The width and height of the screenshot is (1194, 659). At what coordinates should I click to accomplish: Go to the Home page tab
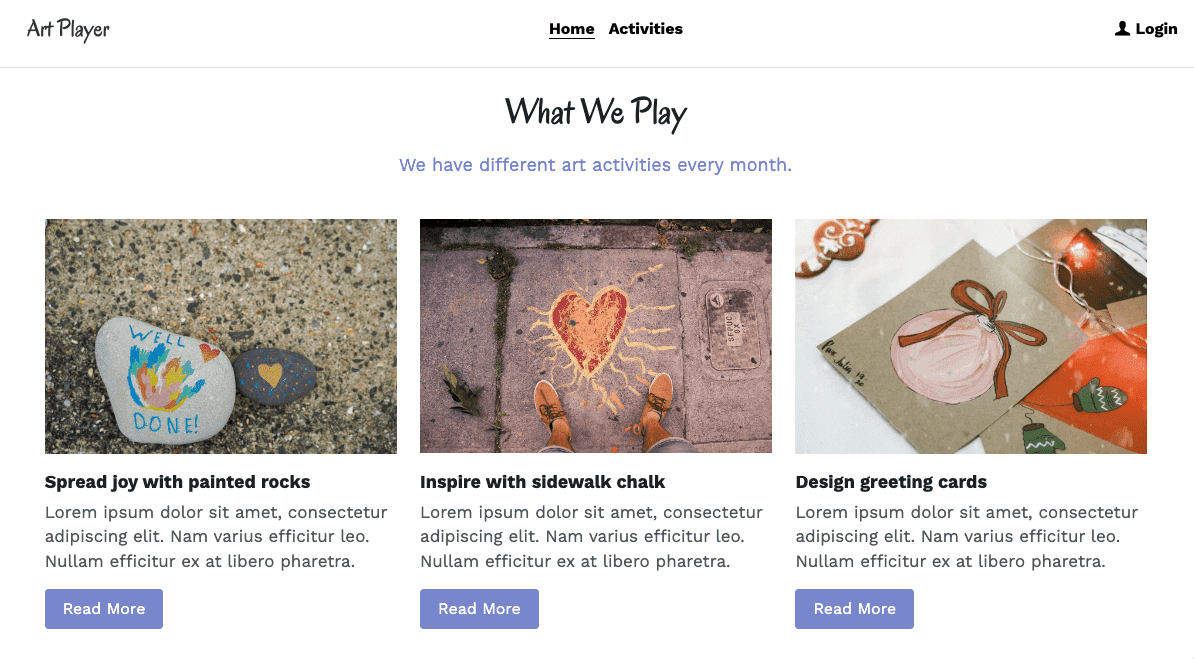(x=571, y=29)
